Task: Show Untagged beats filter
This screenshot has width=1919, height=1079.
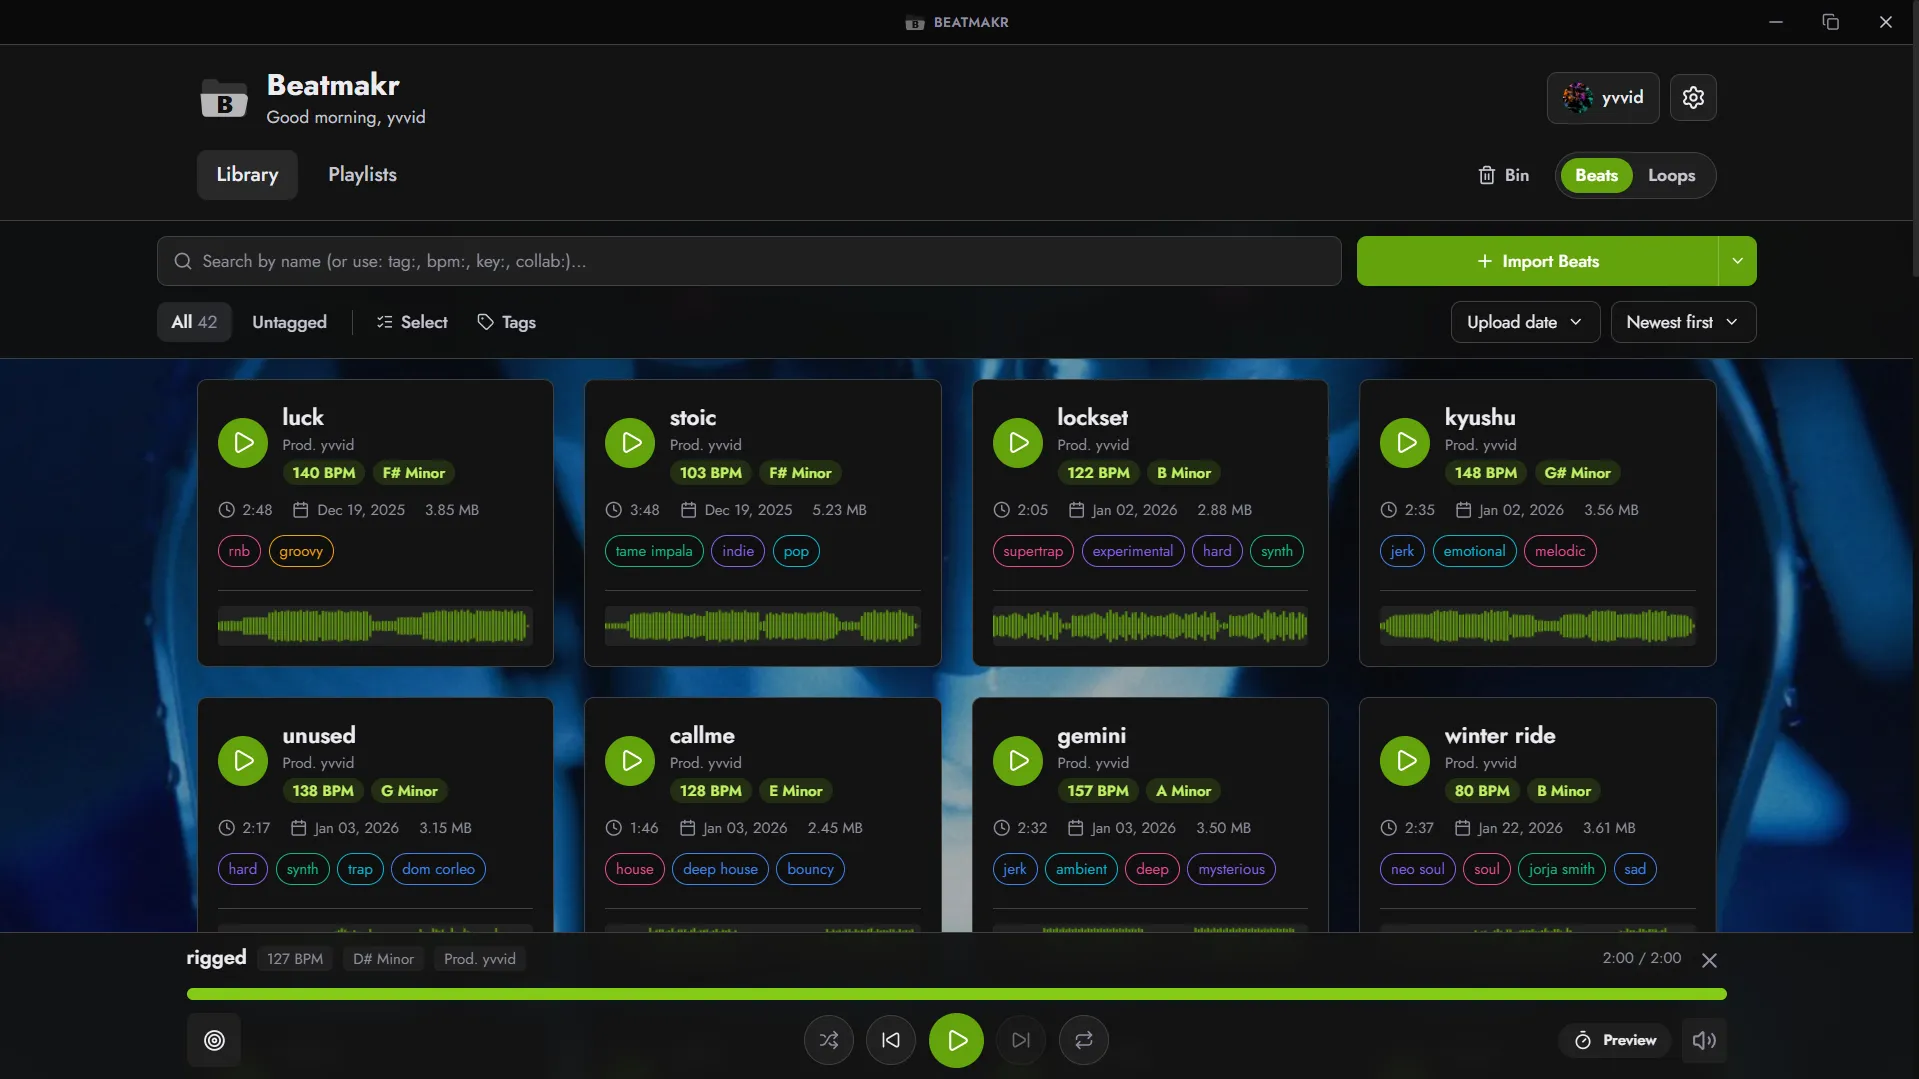Action: [289, 322]
